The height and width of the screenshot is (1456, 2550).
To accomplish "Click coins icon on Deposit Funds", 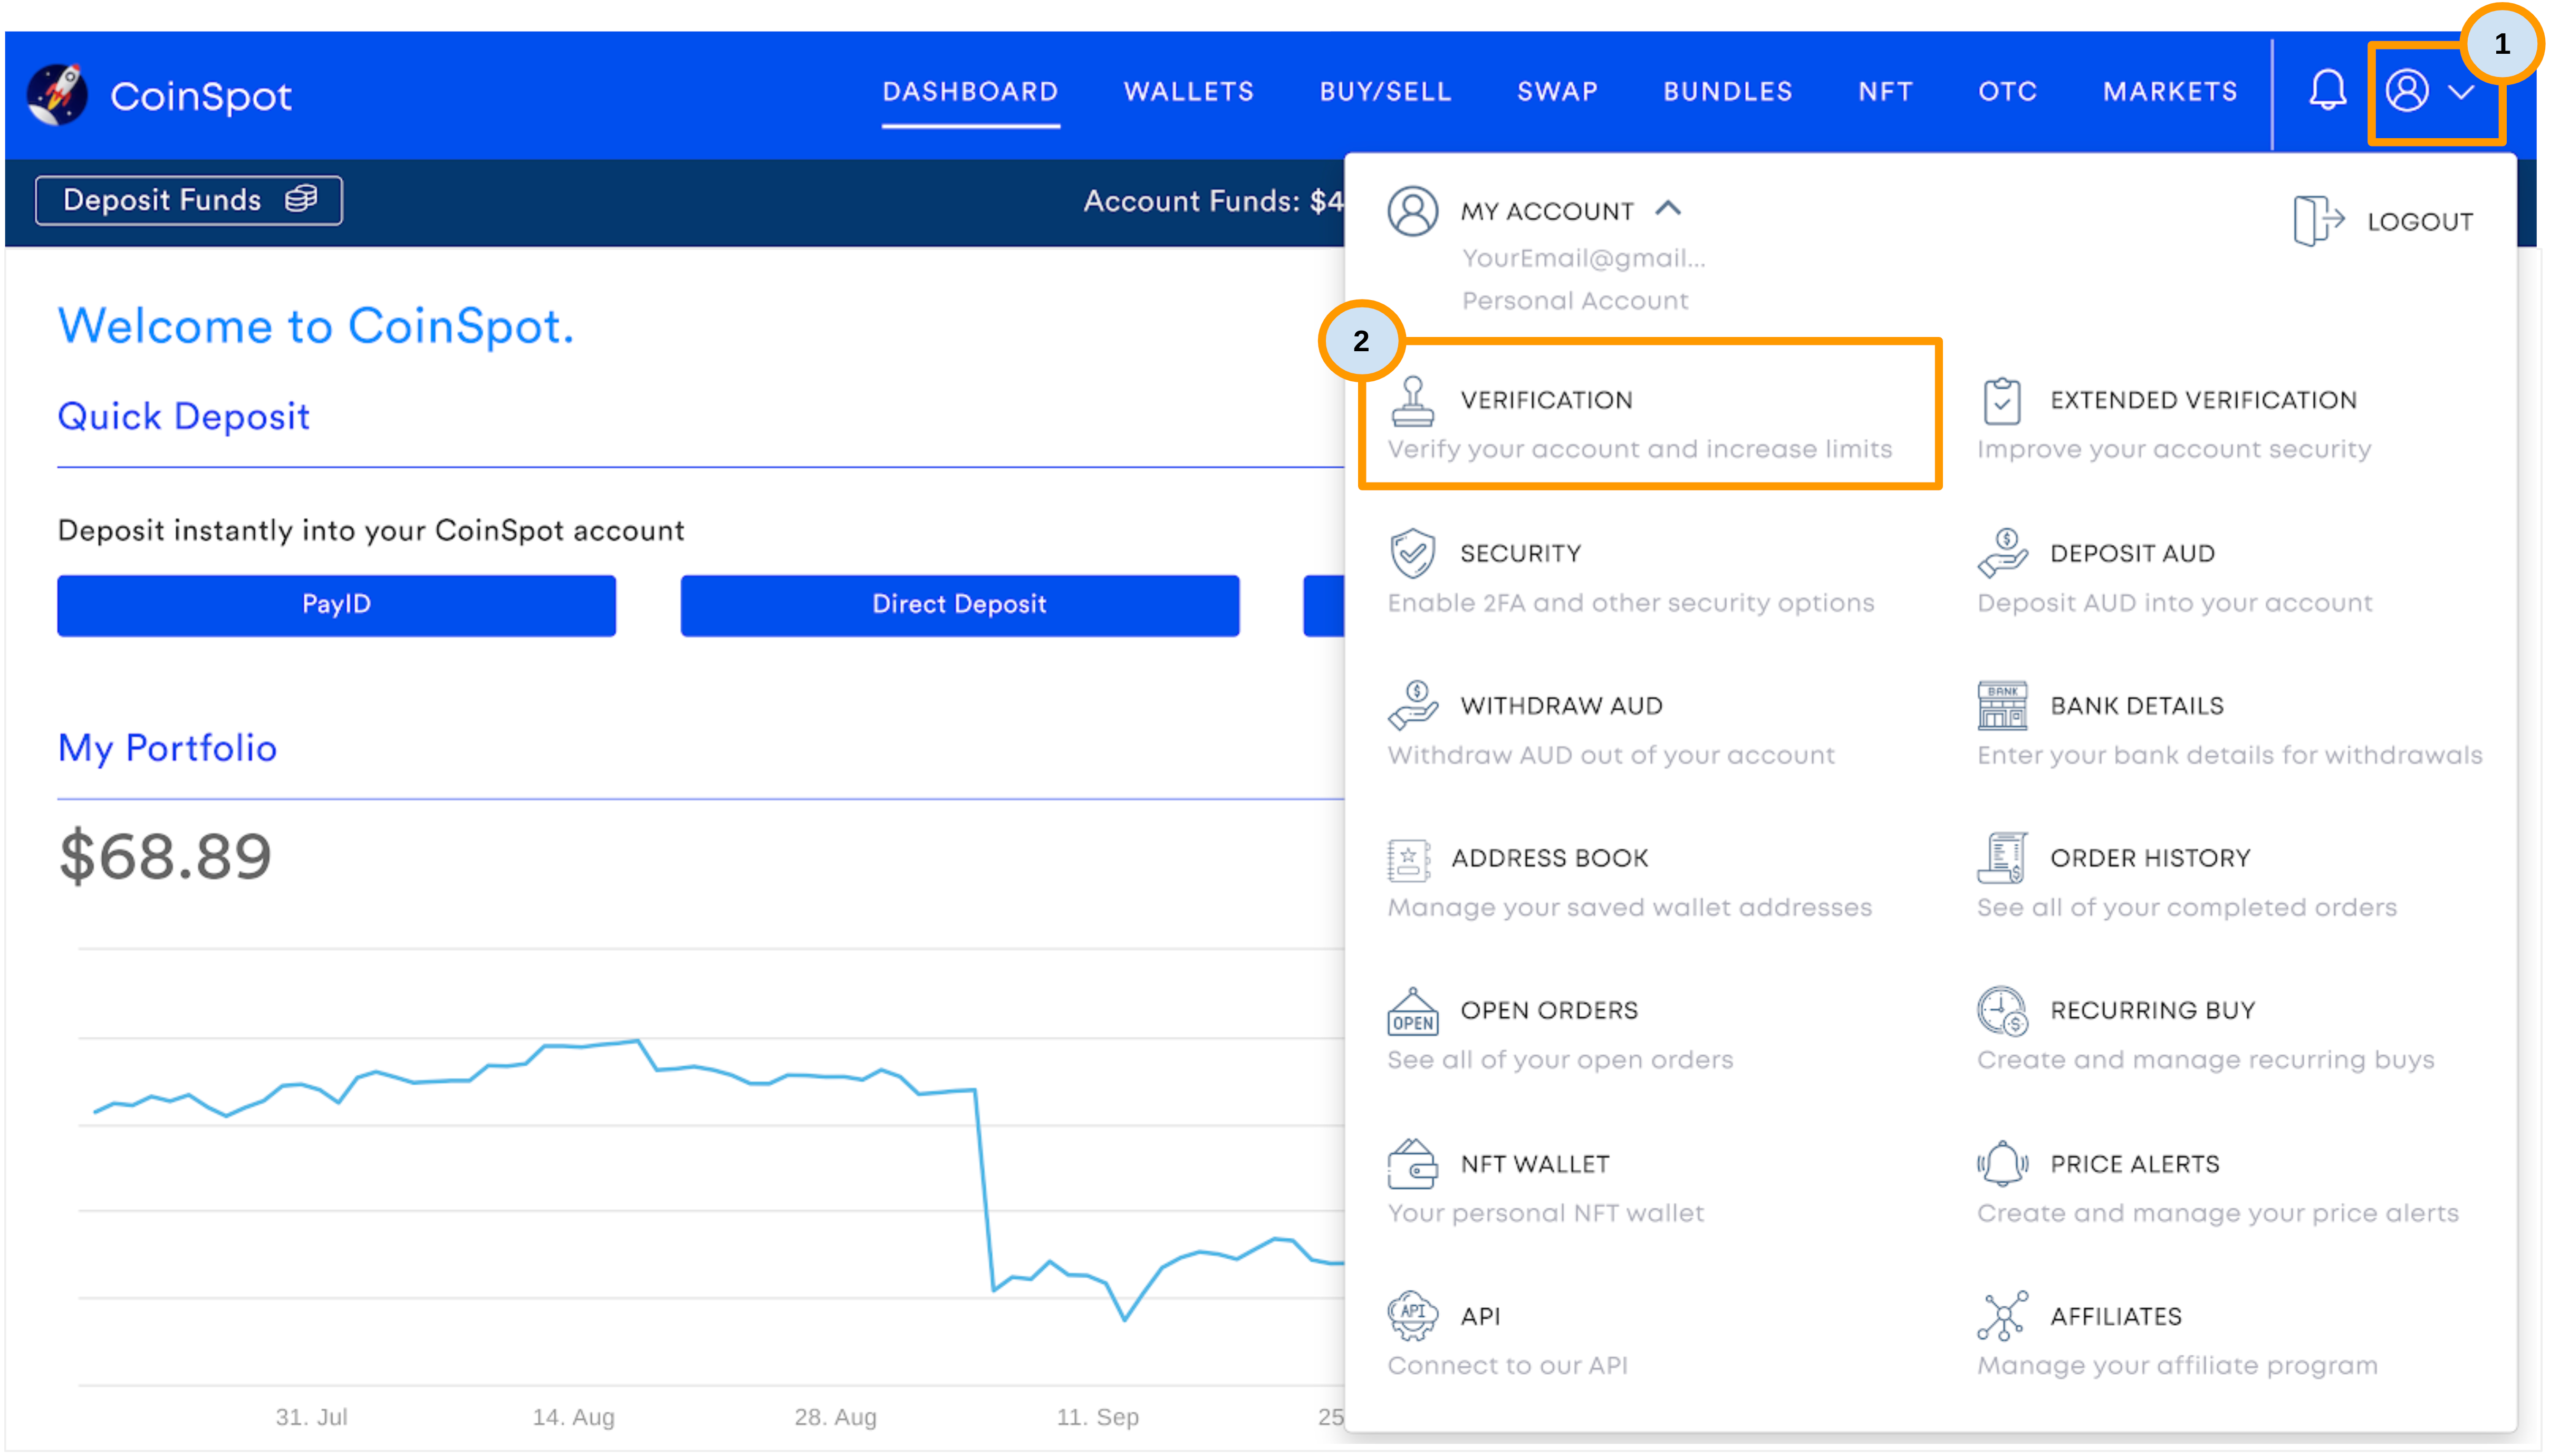I will coord(301,198).
